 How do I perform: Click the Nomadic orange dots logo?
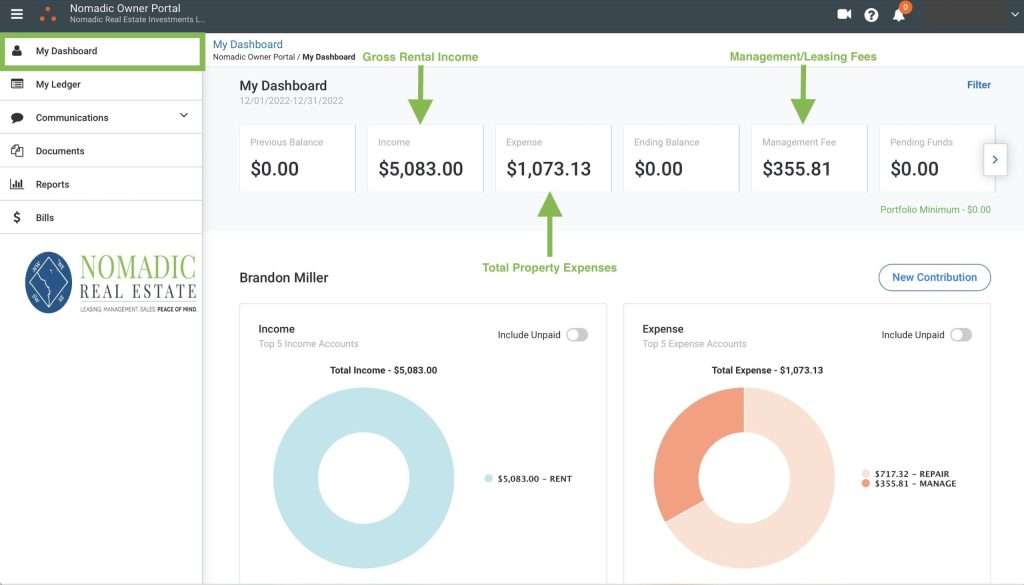pyautogui.click(x=47, y=14)
